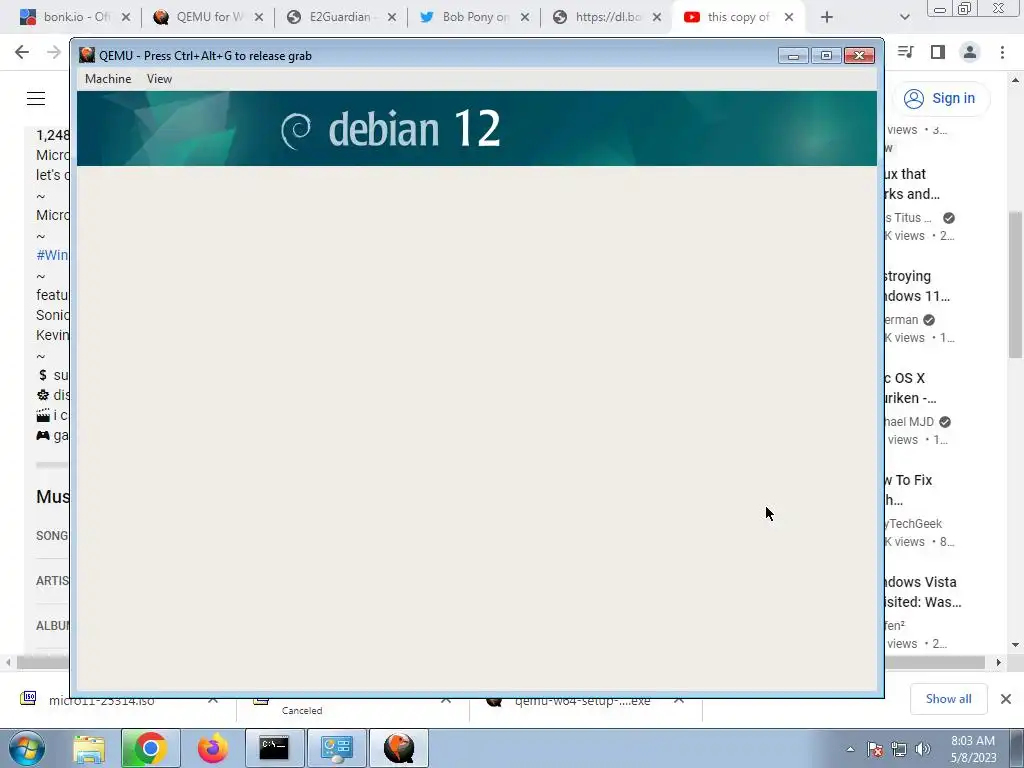Close the QEMU window
The width and height of the screenshot is (1024, 768).
(x=859, y=56)
